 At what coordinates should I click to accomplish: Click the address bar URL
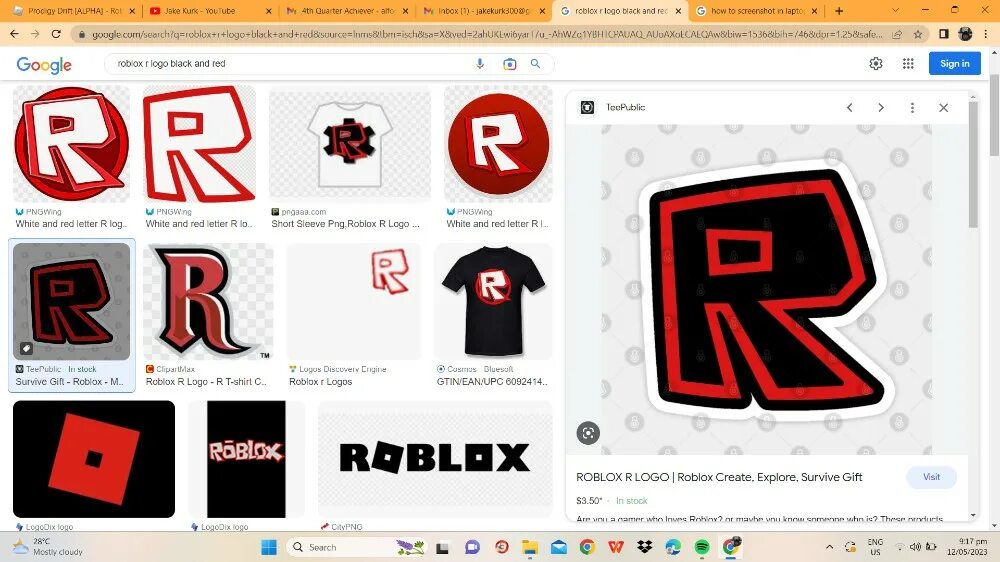(x=487, y=34)
